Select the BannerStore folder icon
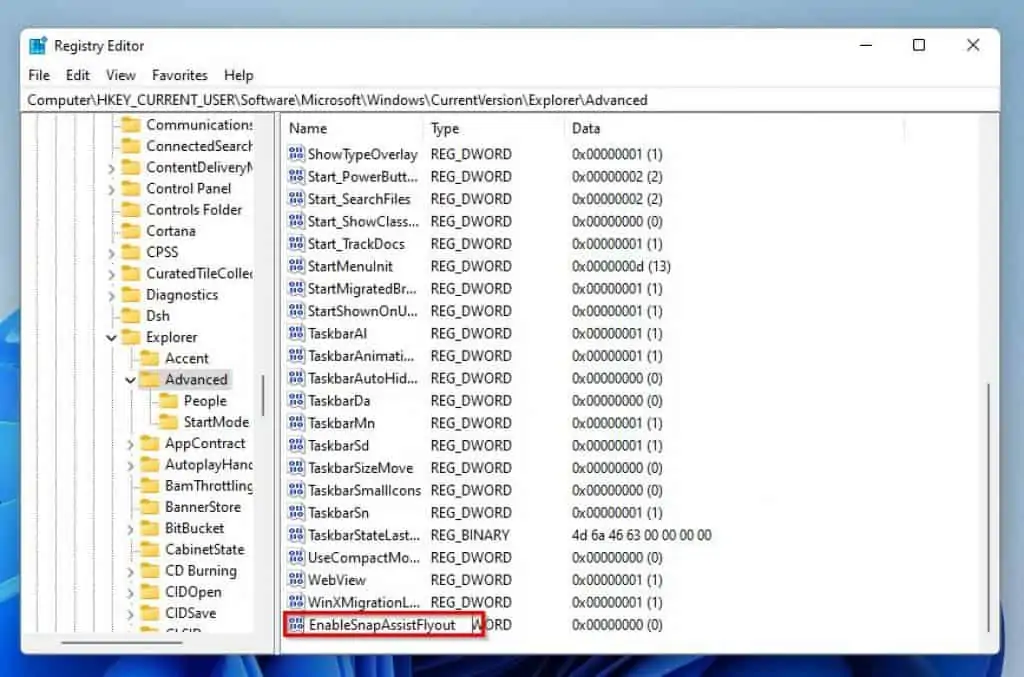 pyautogui.click(x=147, y=506)
